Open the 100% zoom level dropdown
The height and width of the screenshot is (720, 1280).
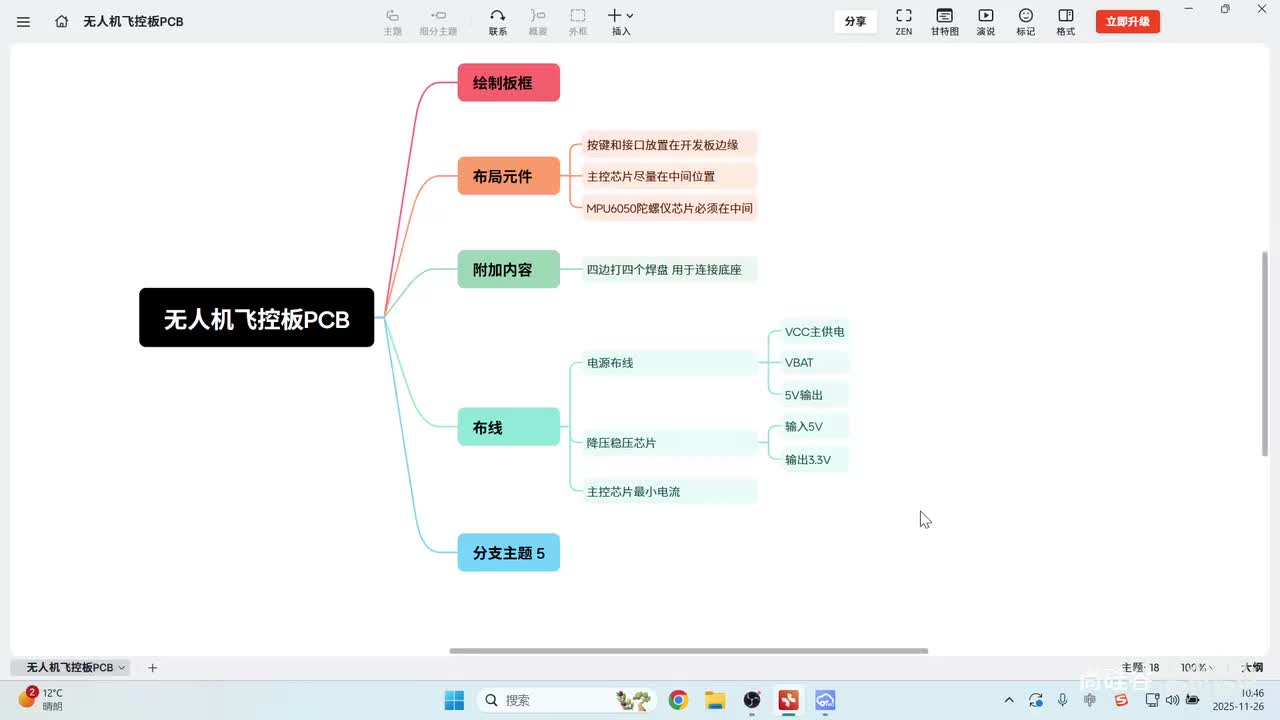click(x=1198, y=667)
